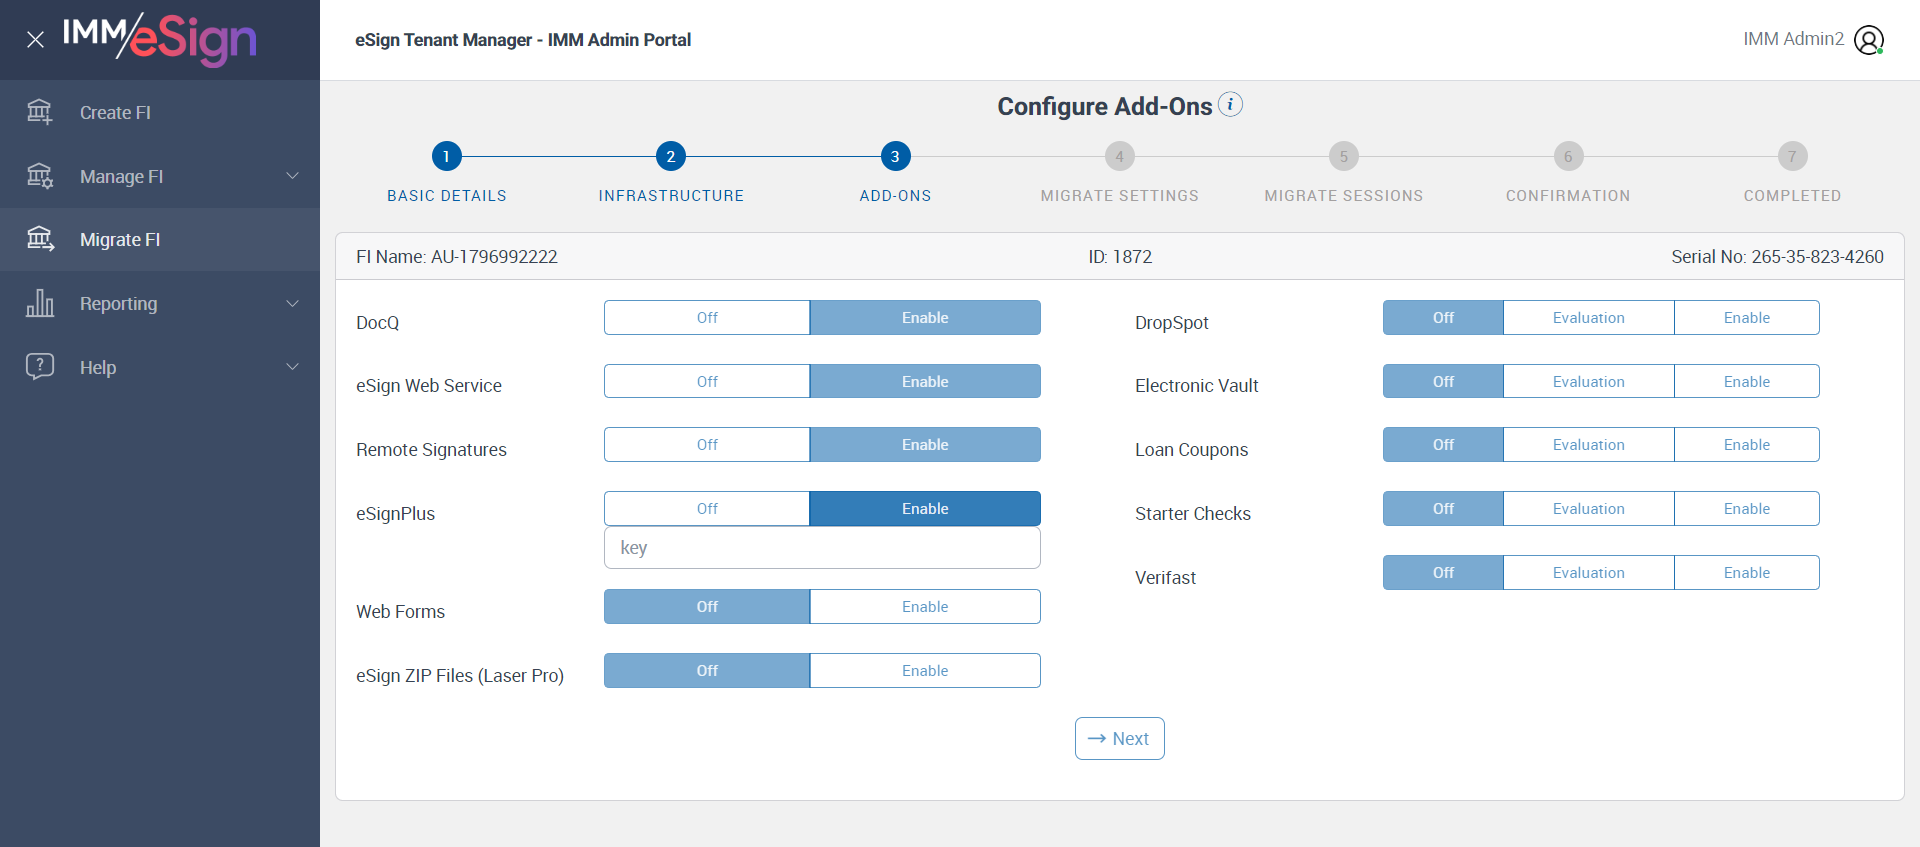Click the Help question mark icon
The height and width of the screenshot is (847, 1920).
(40, 366)
